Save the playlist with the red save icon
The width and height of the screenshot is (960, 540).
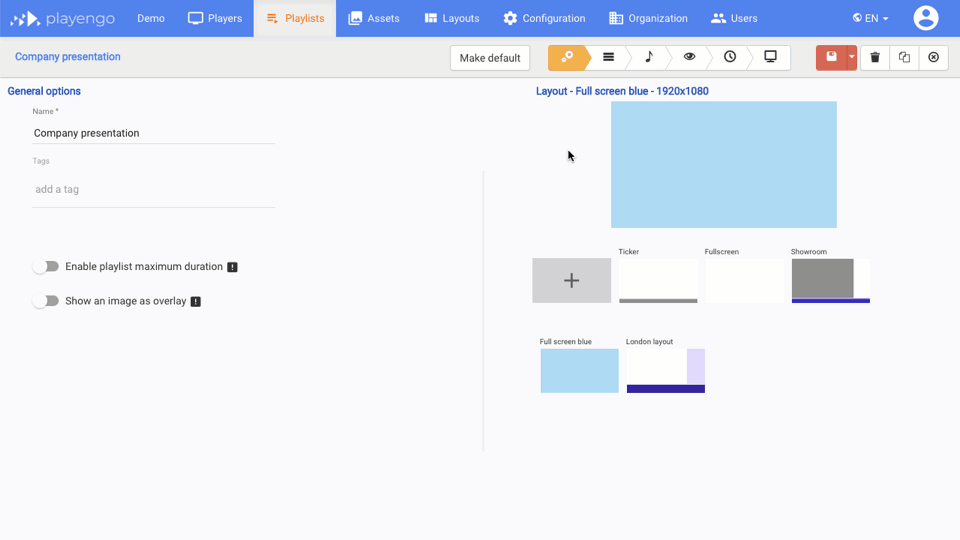point(831,58)
